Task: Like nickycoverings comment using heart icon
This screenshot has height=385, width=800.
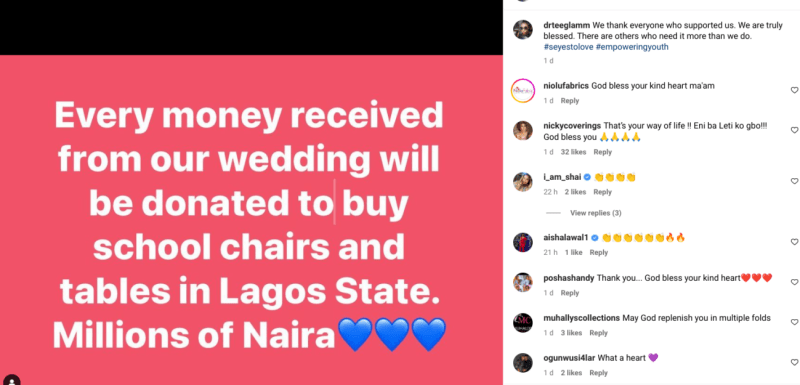Action: 794,131
